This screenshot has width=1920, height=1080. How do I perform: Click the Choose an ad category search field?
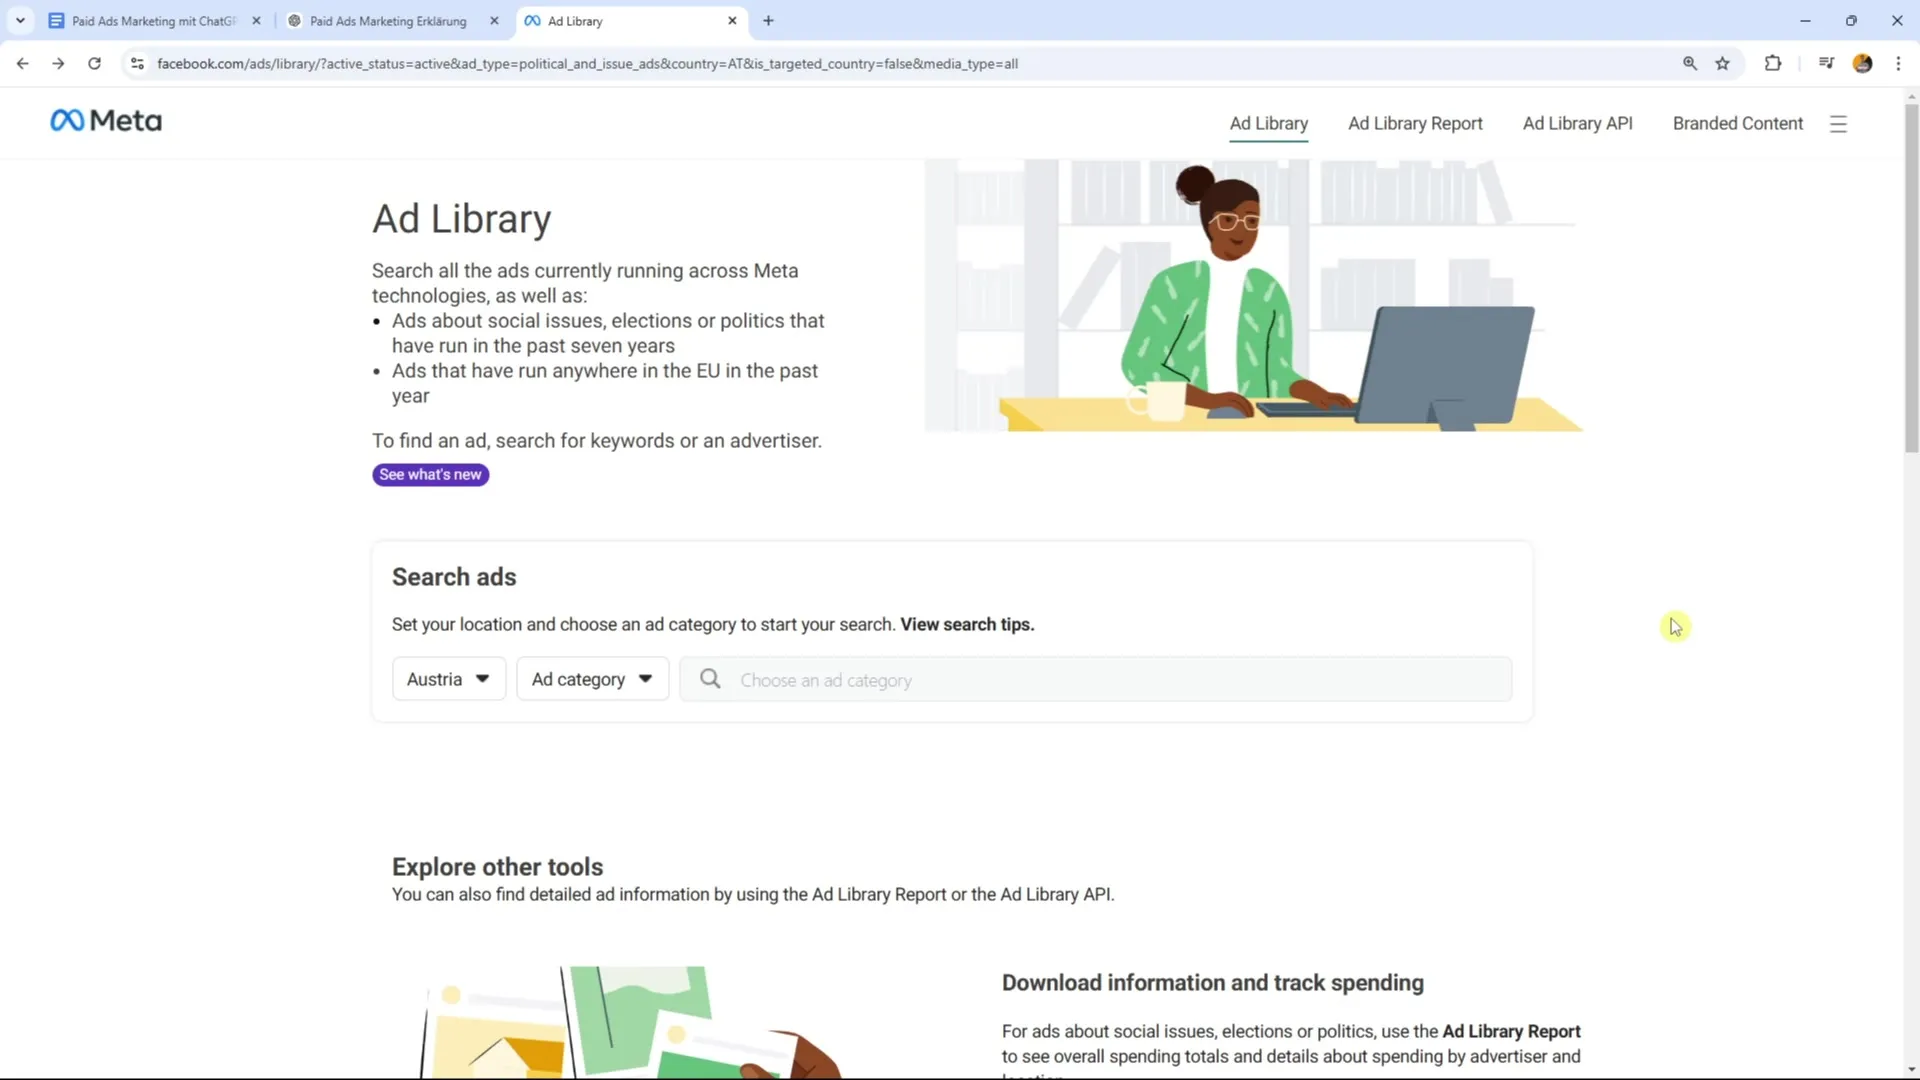[x=1096, y=679]
